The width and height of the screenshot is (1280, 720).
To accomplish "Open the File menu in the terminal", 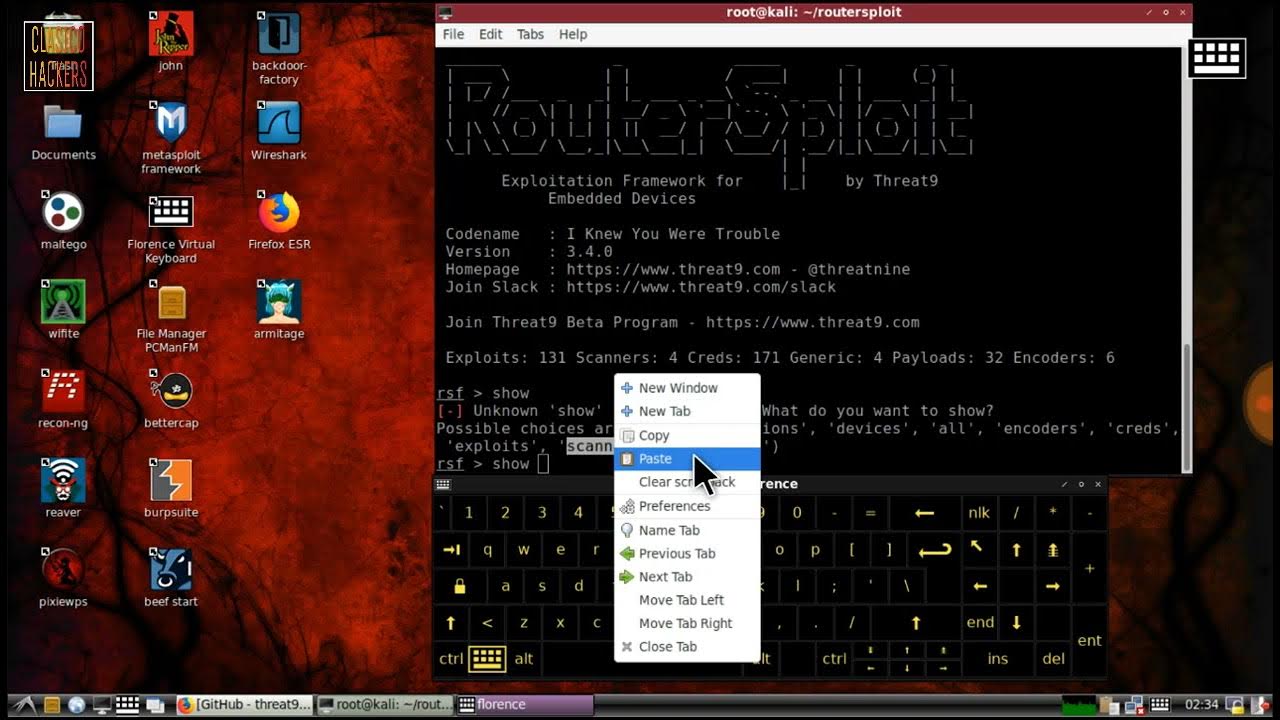I will point(454,34).
